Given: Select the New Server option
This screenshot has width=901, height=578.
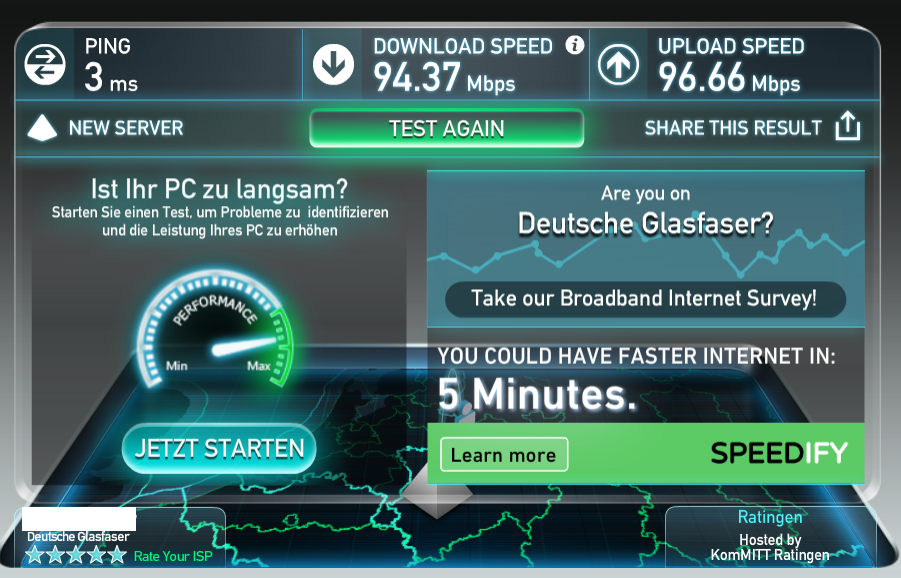Looking at the screenshot, I should point(126,128).
